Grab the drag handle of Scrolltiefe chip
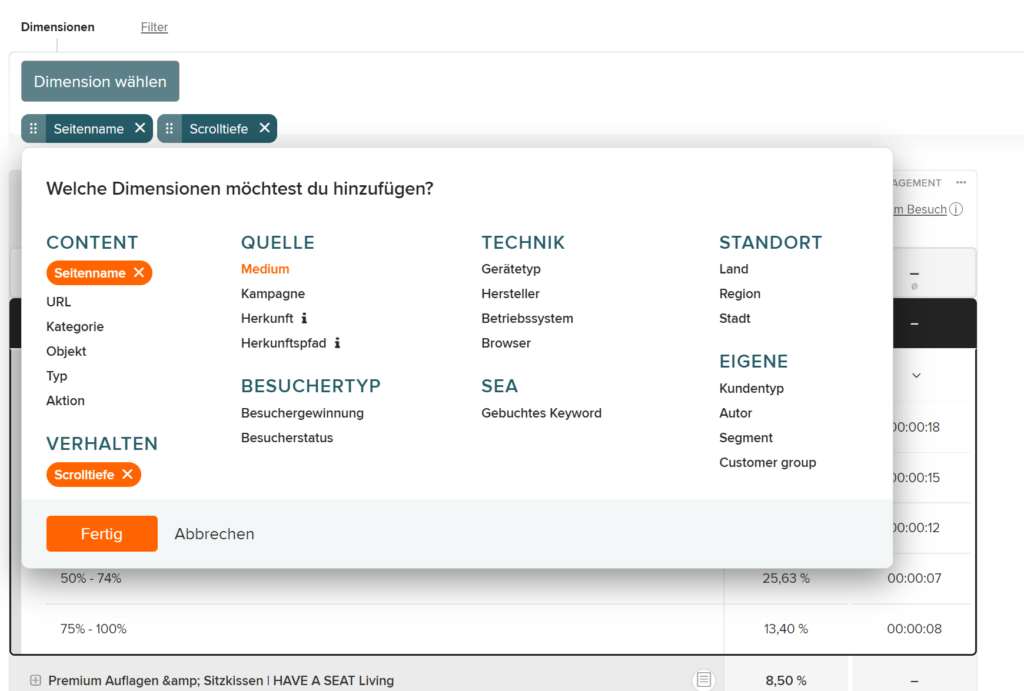The image size is (1024, 691). tap(169, 129)
